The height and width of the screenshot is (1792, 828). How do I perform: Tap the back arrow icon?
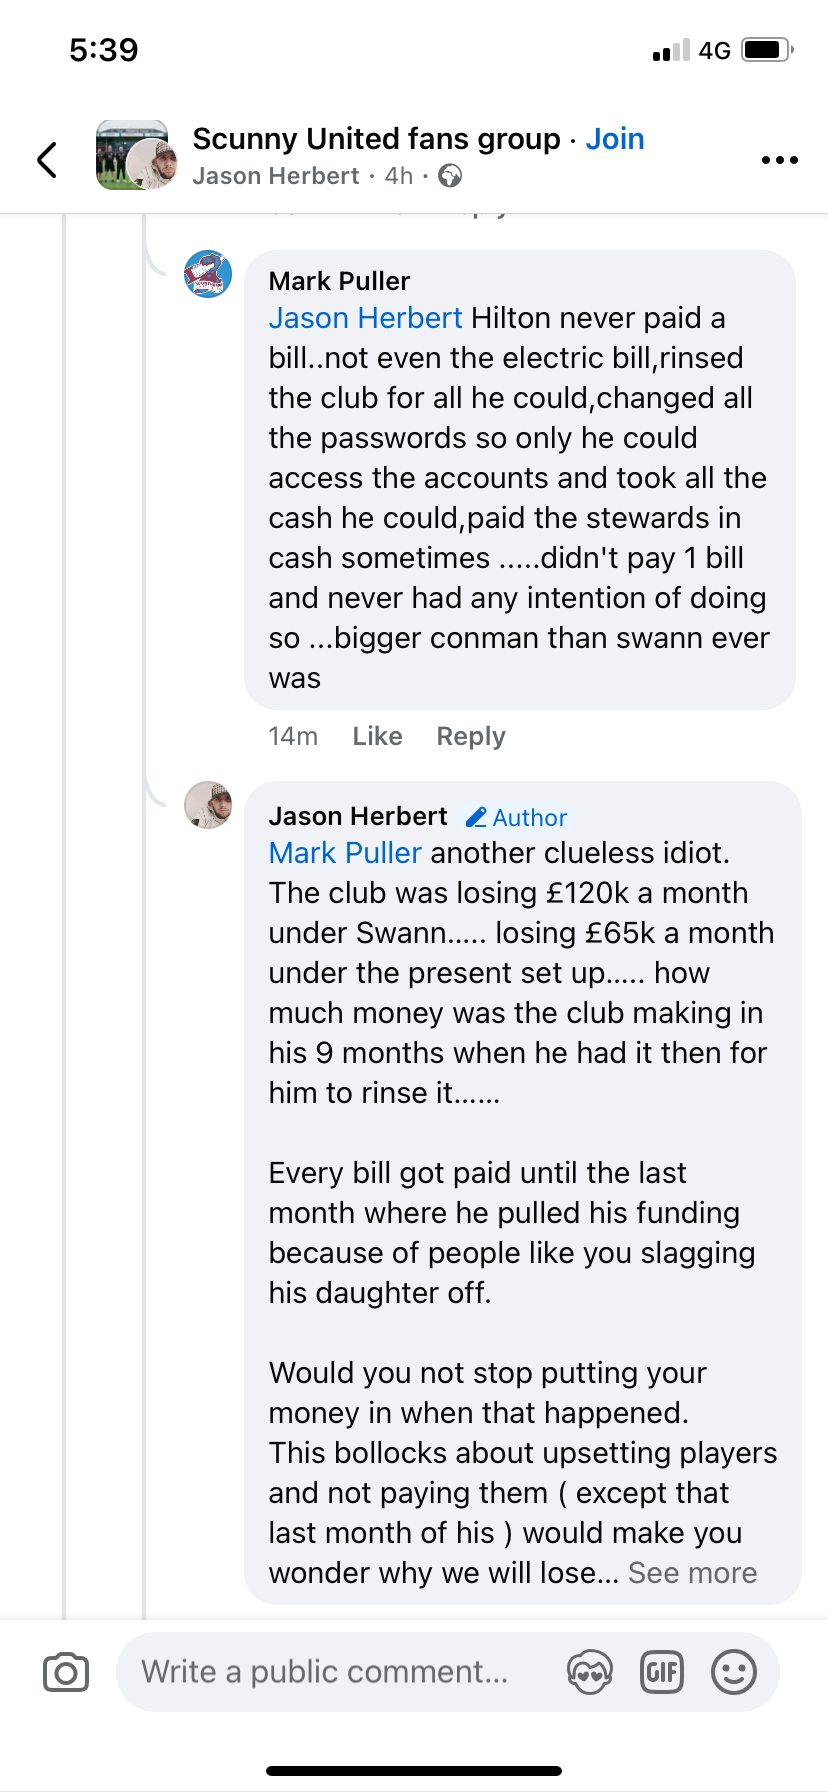point(47,159)
